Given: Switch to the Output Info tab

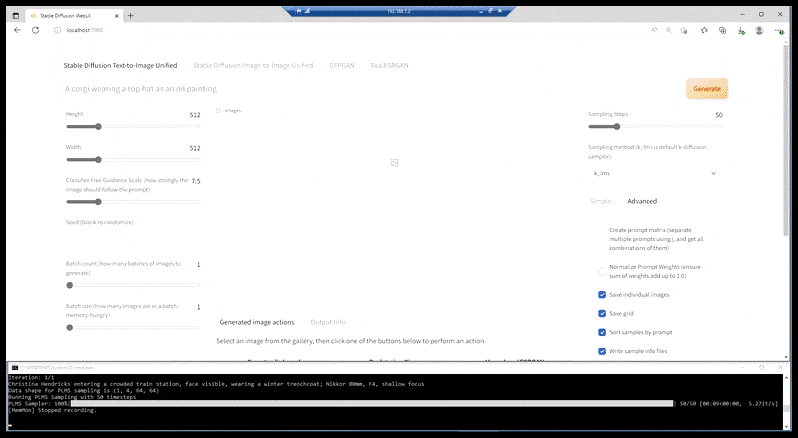Looking at the screenshot, I should (x=328, y=322).
